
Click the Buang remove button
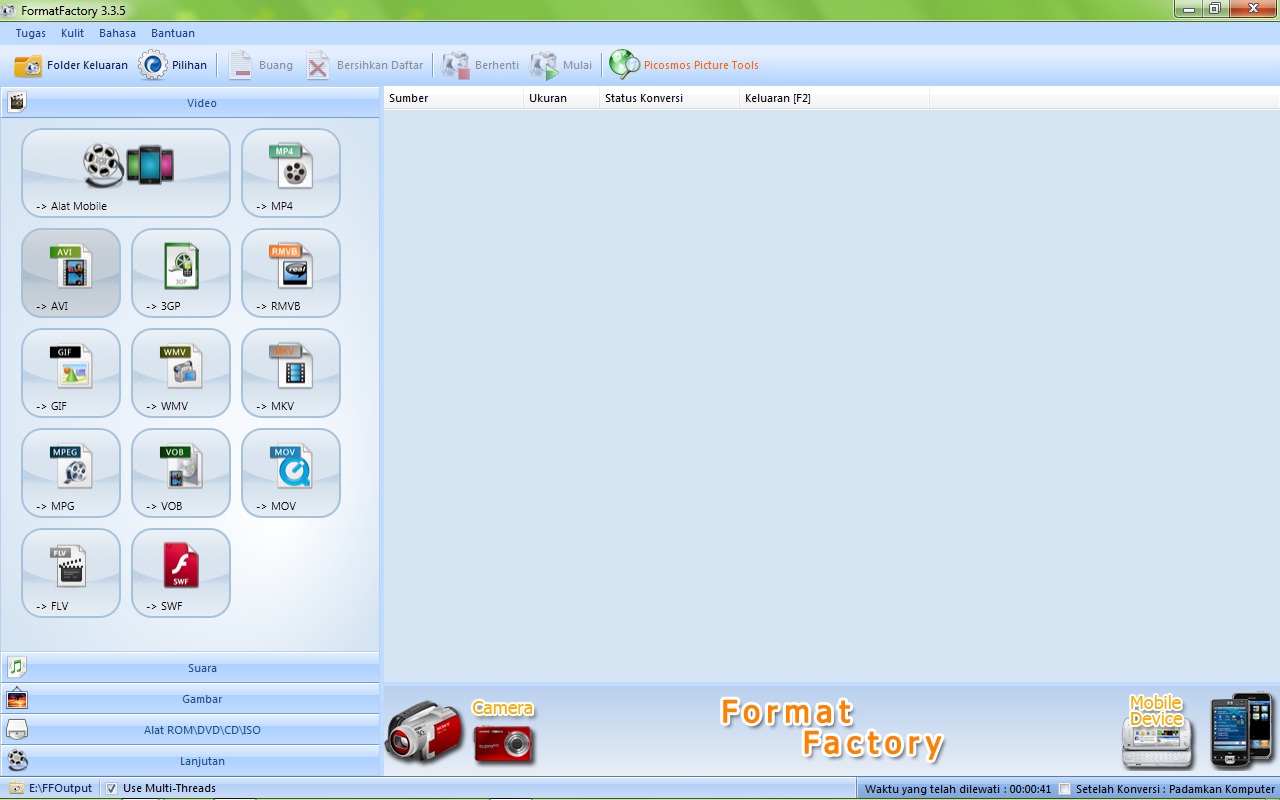coord(260,66)
